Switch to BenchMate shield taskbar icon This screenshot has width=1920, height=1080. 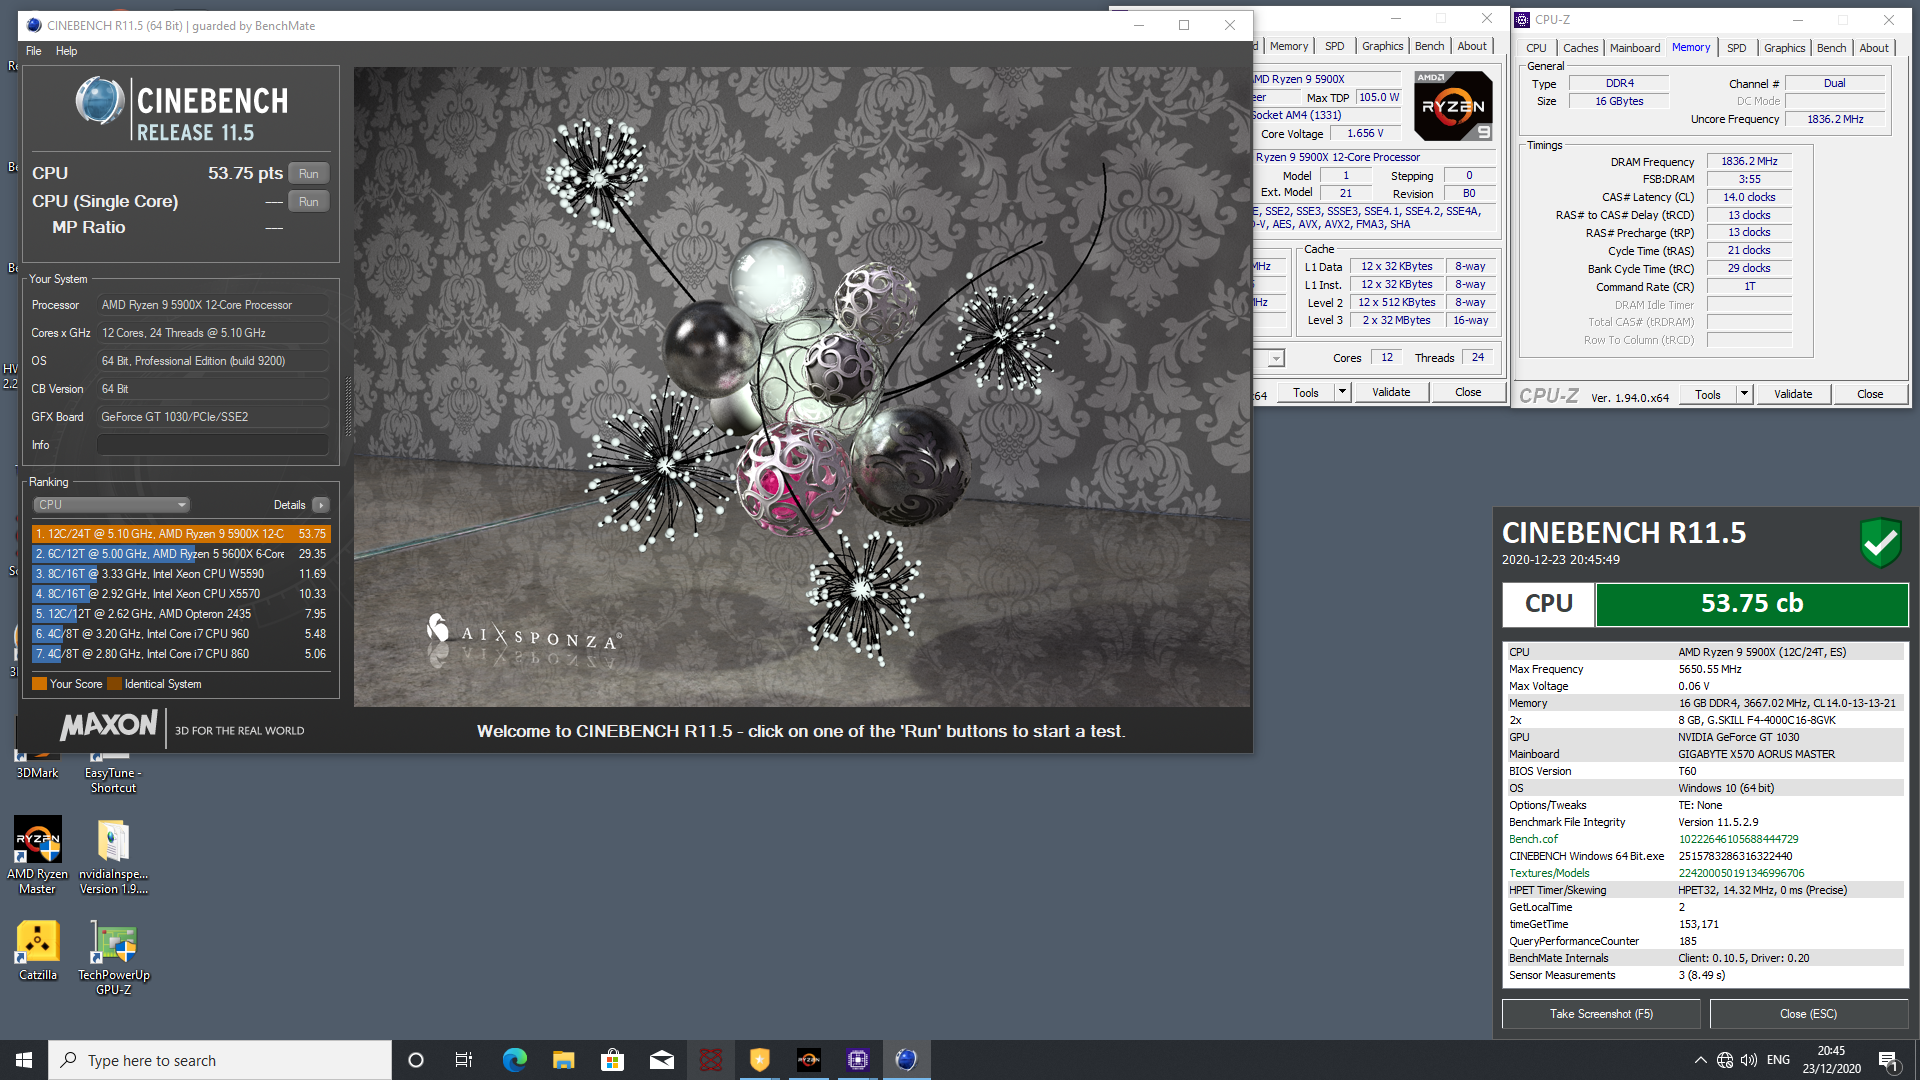pyautogui.click(x=759, y=1060)
